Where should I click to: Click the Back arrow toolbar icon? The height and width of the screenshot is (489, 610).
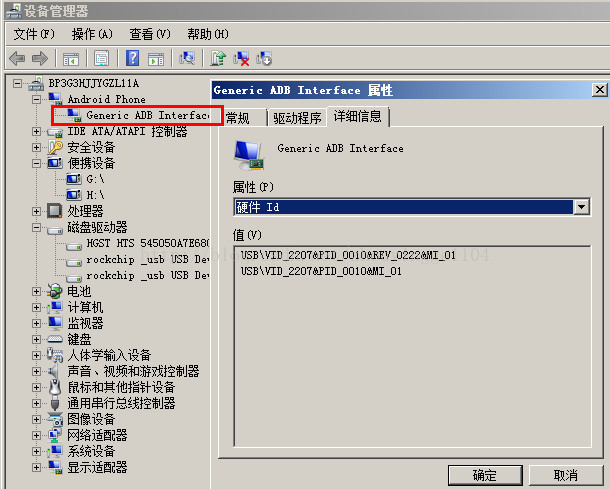click(17, 58)
